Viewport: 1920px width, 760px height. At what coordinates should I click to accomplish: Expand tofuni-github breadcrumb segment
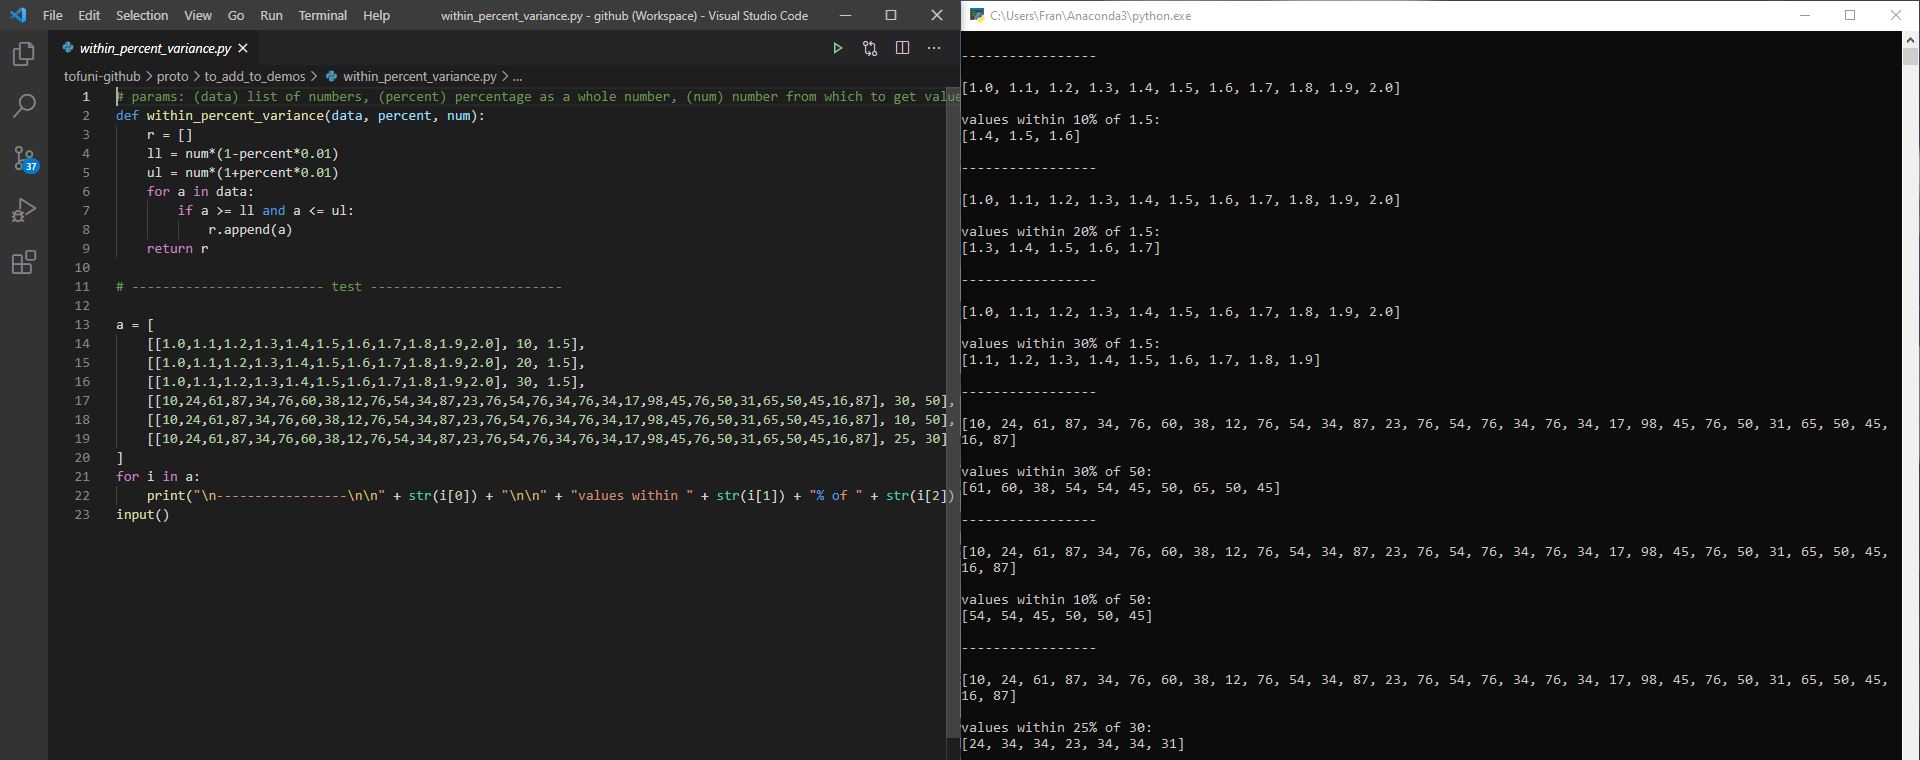pos(102,76)
